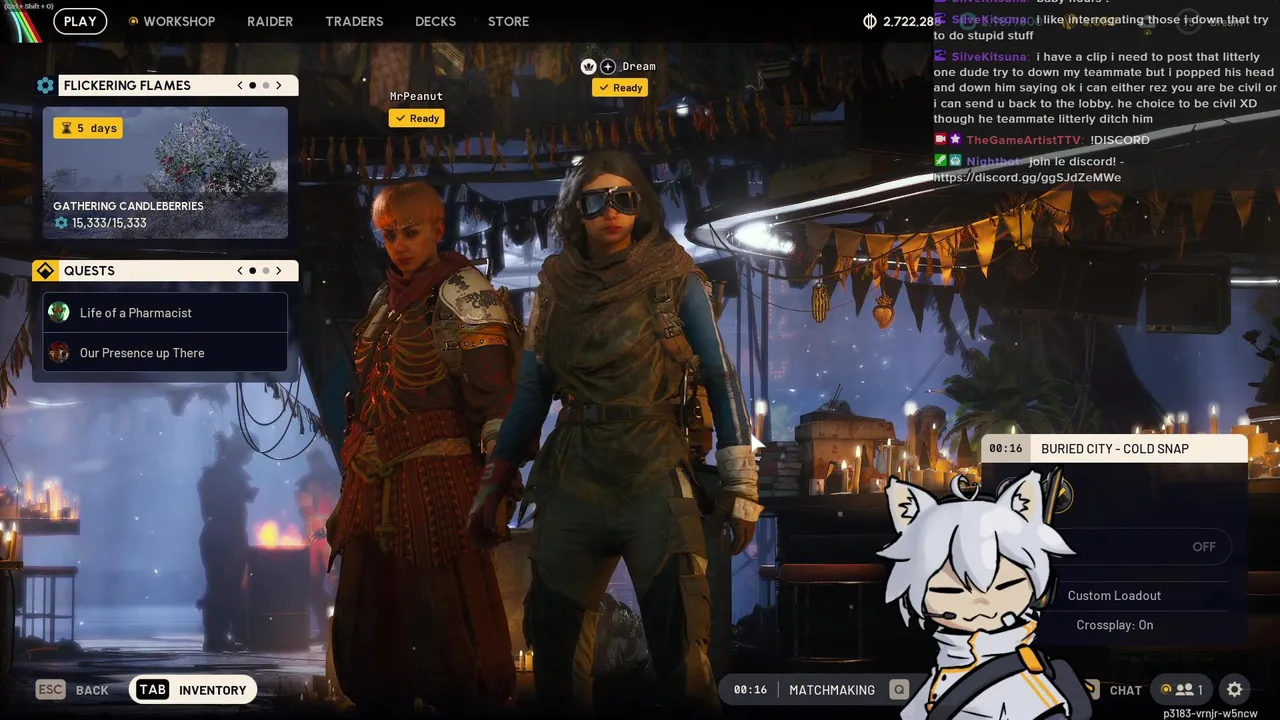
Task: Click the ESC key icon
Action: [50, 689]
